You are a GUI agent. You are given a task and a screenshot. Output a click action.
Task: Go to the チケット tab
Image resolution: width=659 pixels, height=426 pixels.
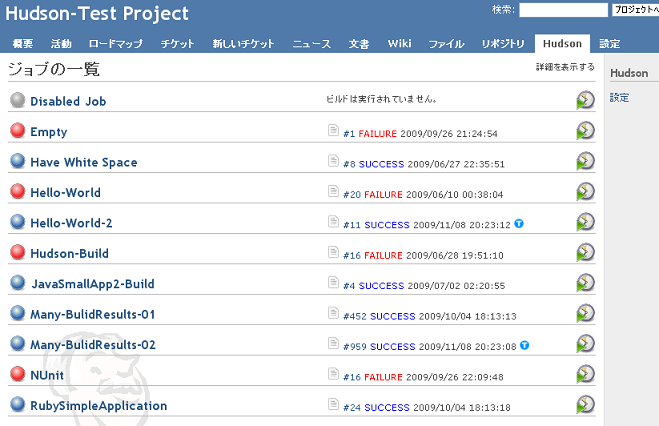[177, 44]
